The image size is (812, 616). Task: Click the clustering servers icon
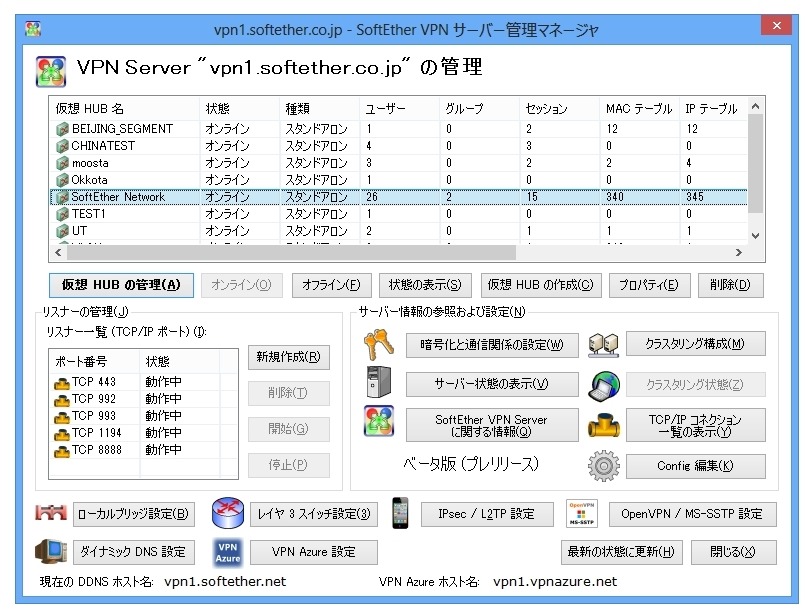[604, 345]
